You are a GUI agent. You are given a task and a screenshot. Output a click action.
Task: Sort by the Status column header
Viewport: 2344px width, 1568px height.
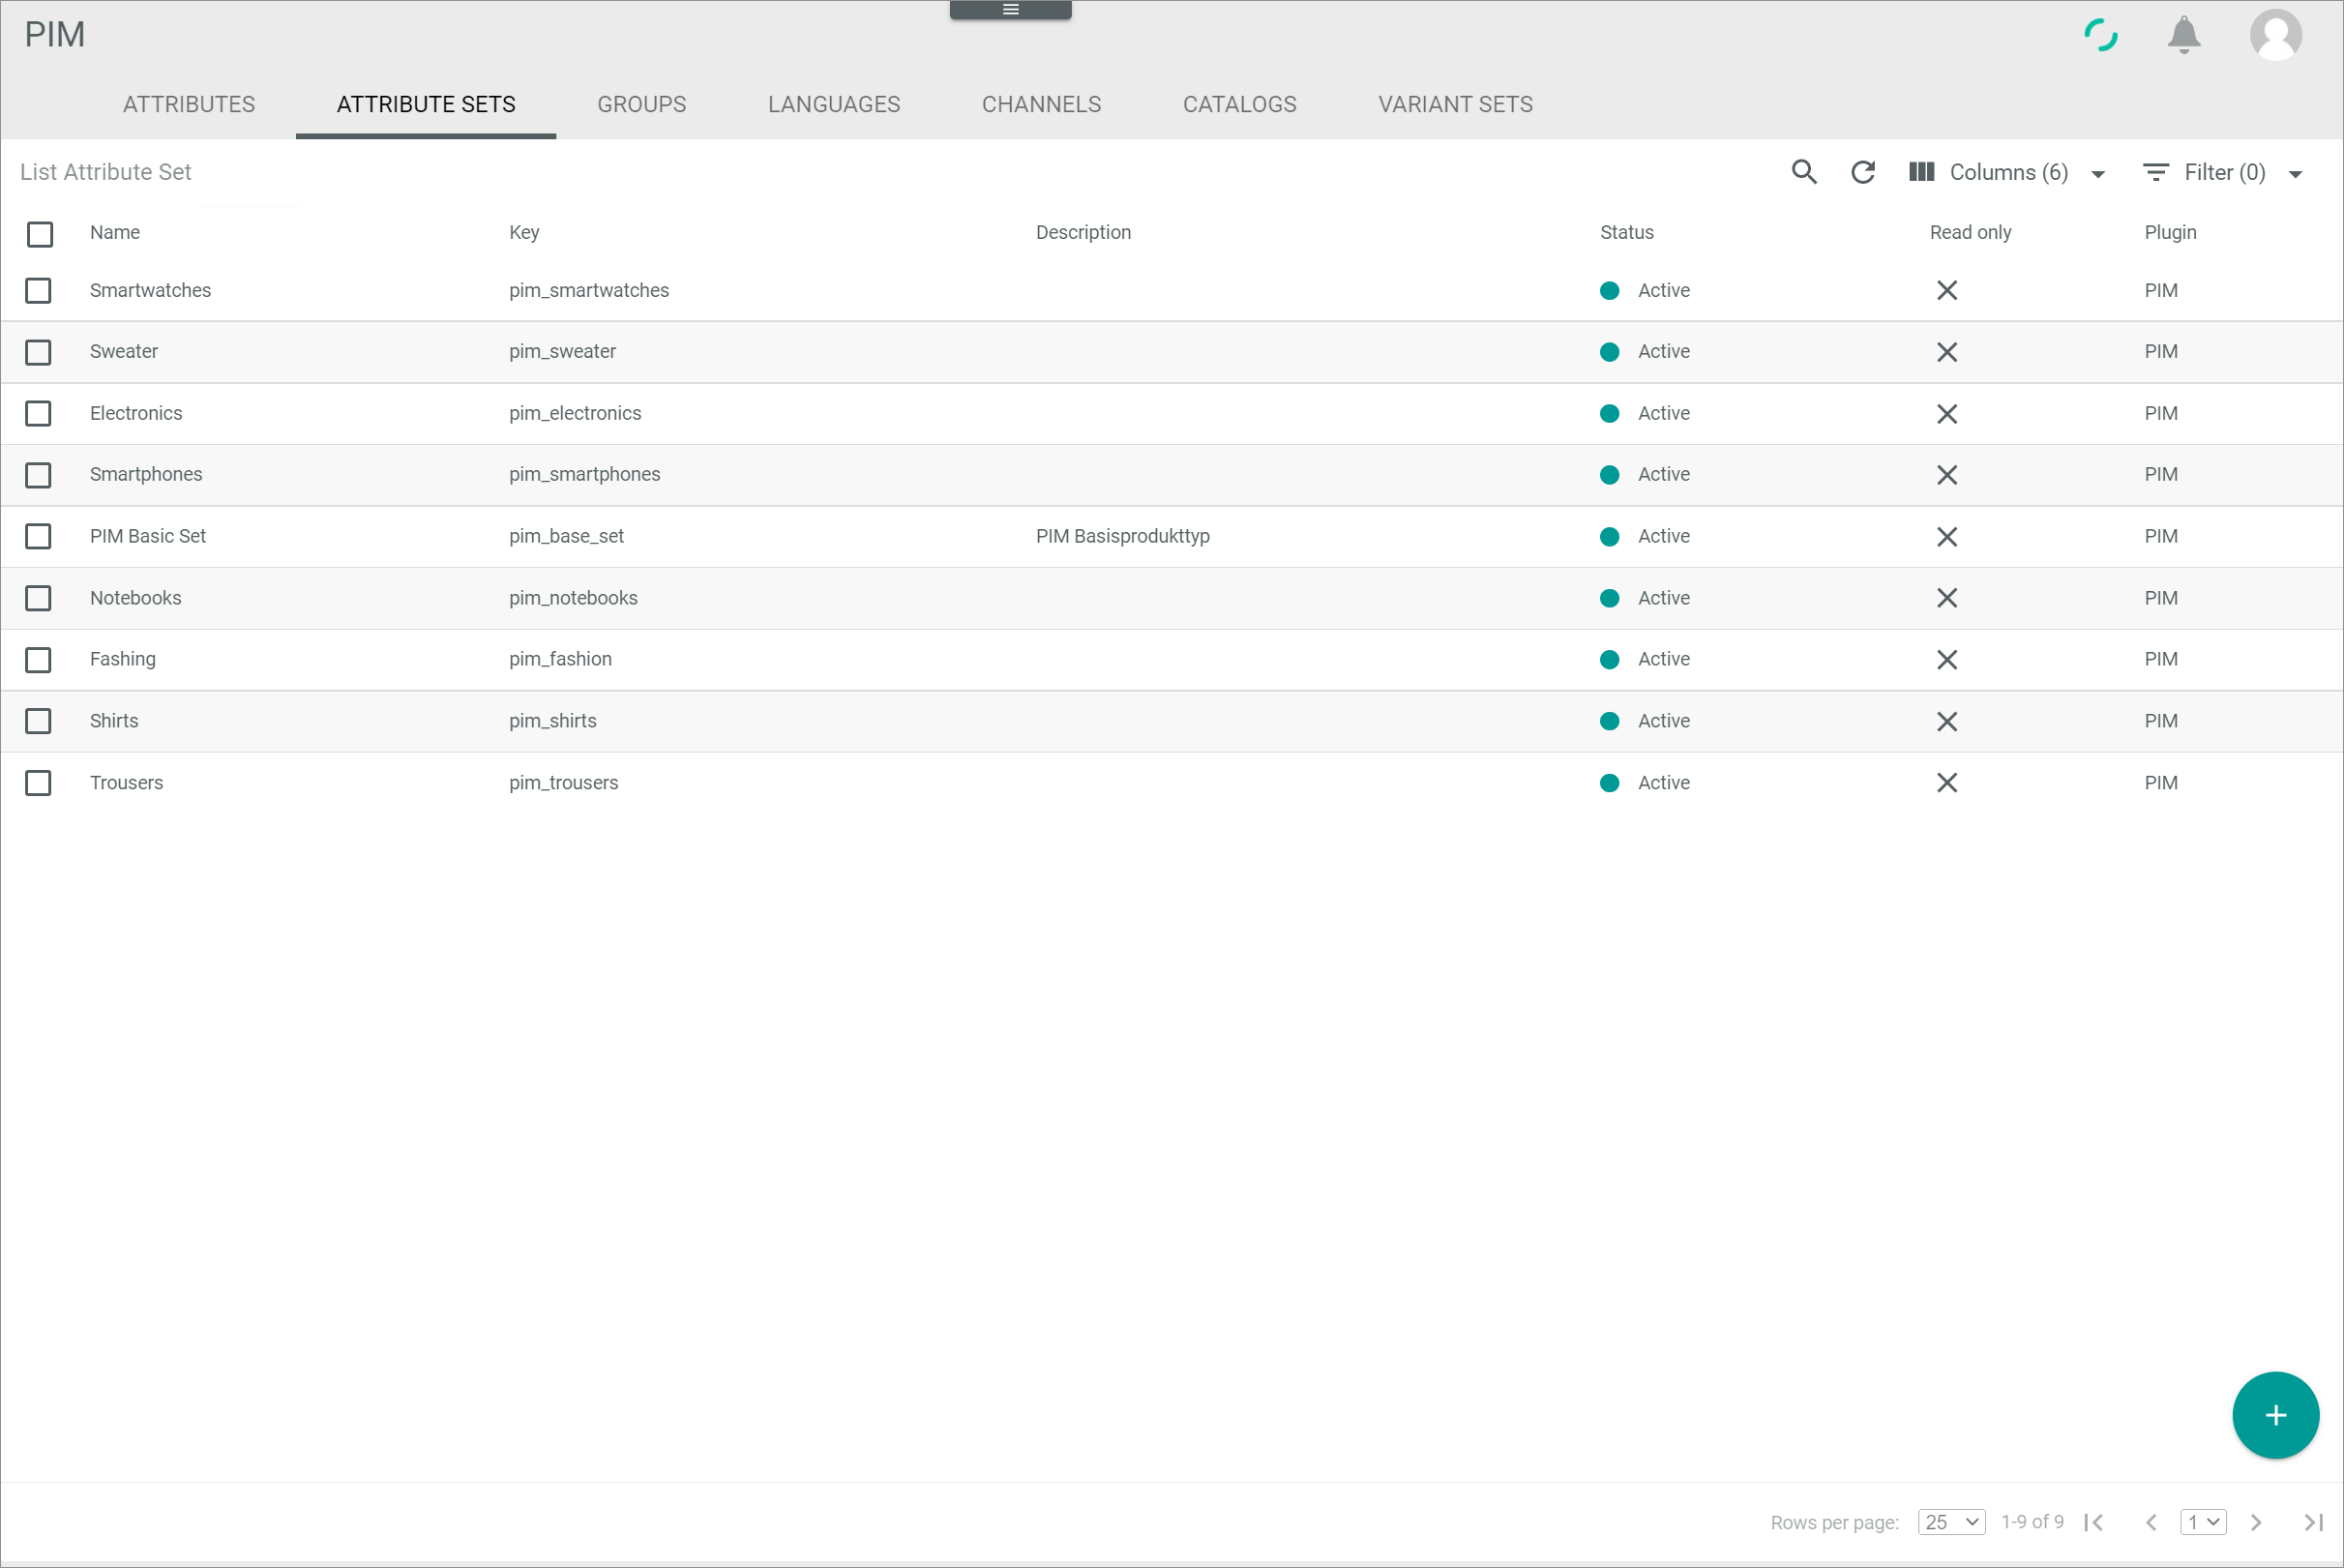(1626, 232)
